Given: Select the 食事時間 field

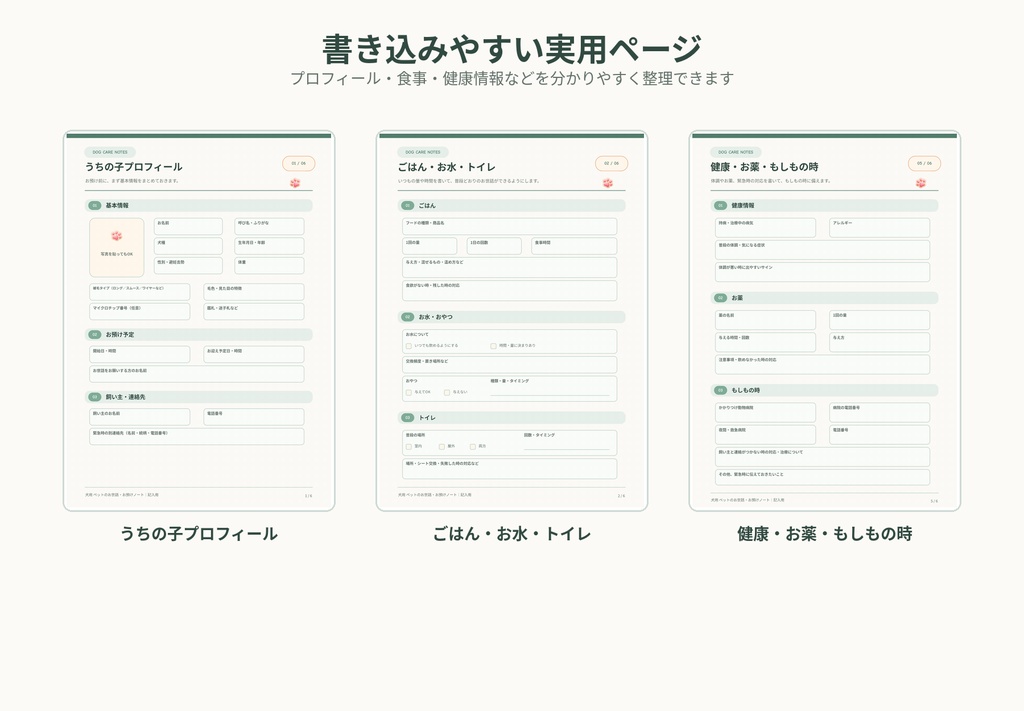Looking at the screenshot, I should 574,246.
